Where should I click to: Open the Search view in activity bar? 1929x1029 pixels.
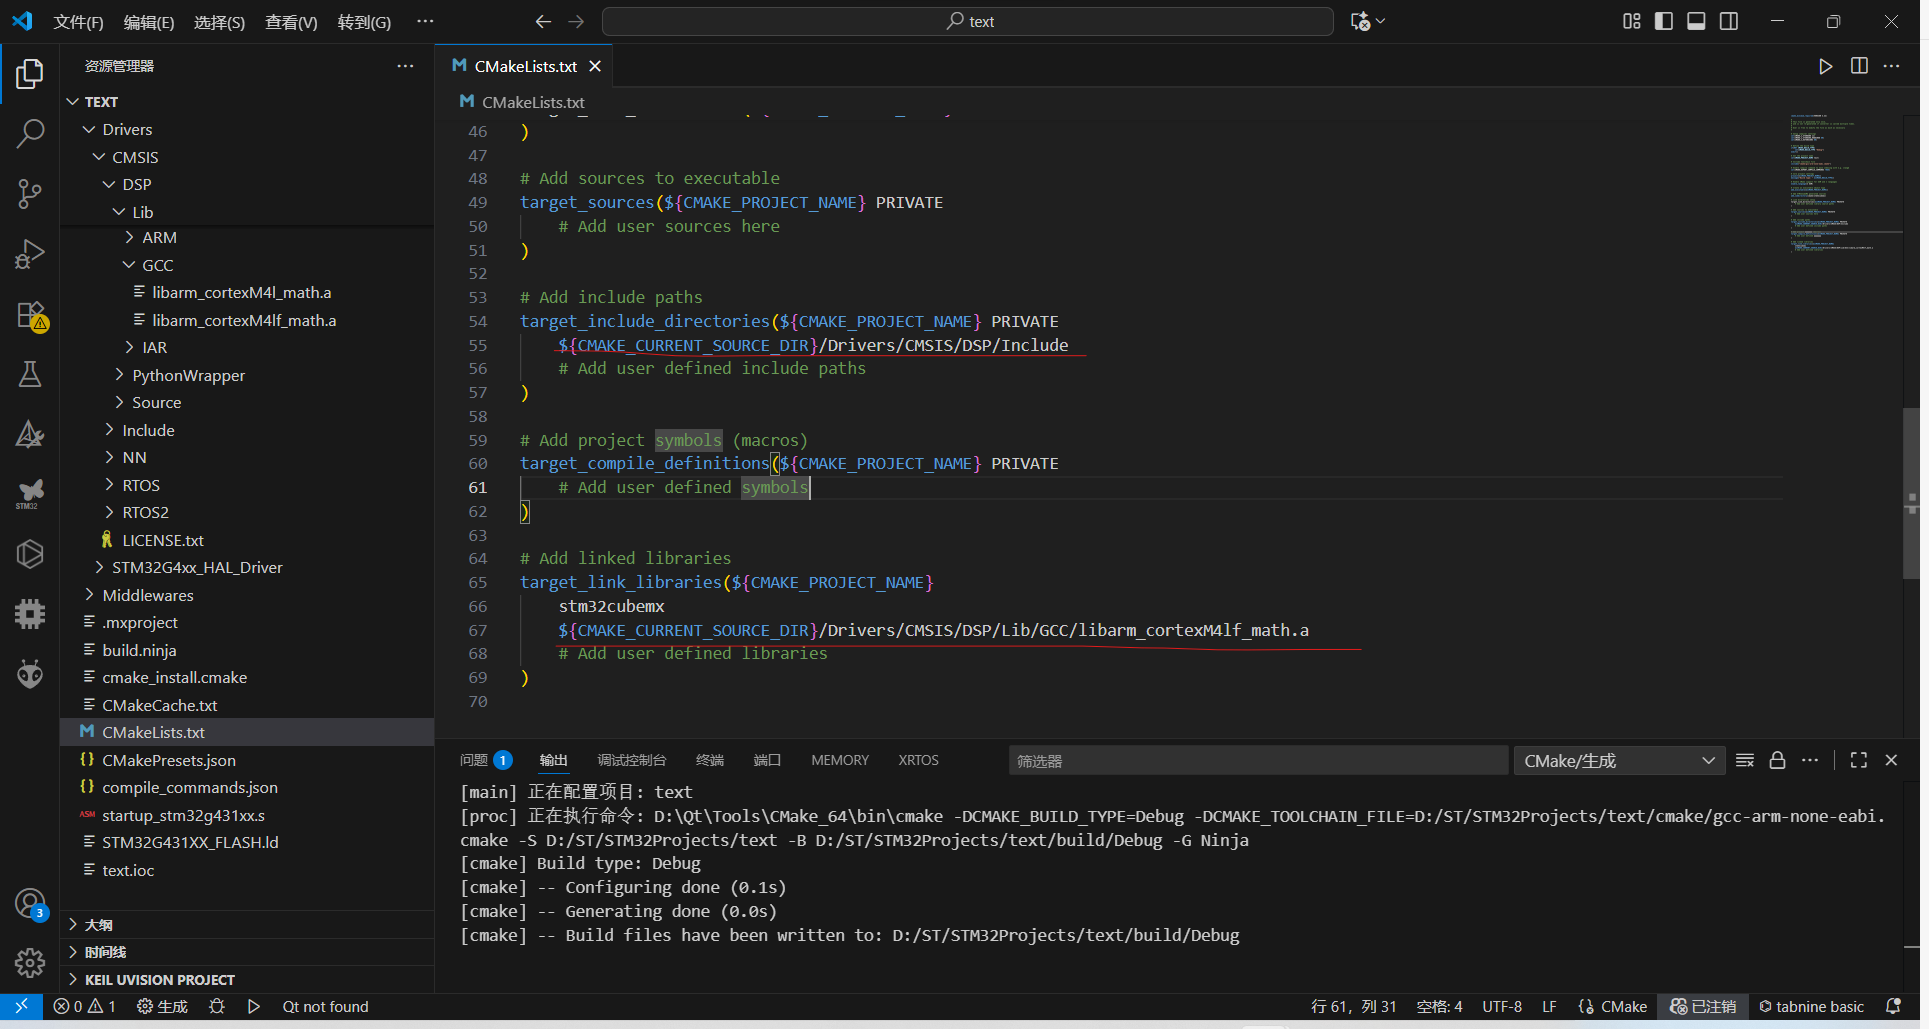[30, 134]
